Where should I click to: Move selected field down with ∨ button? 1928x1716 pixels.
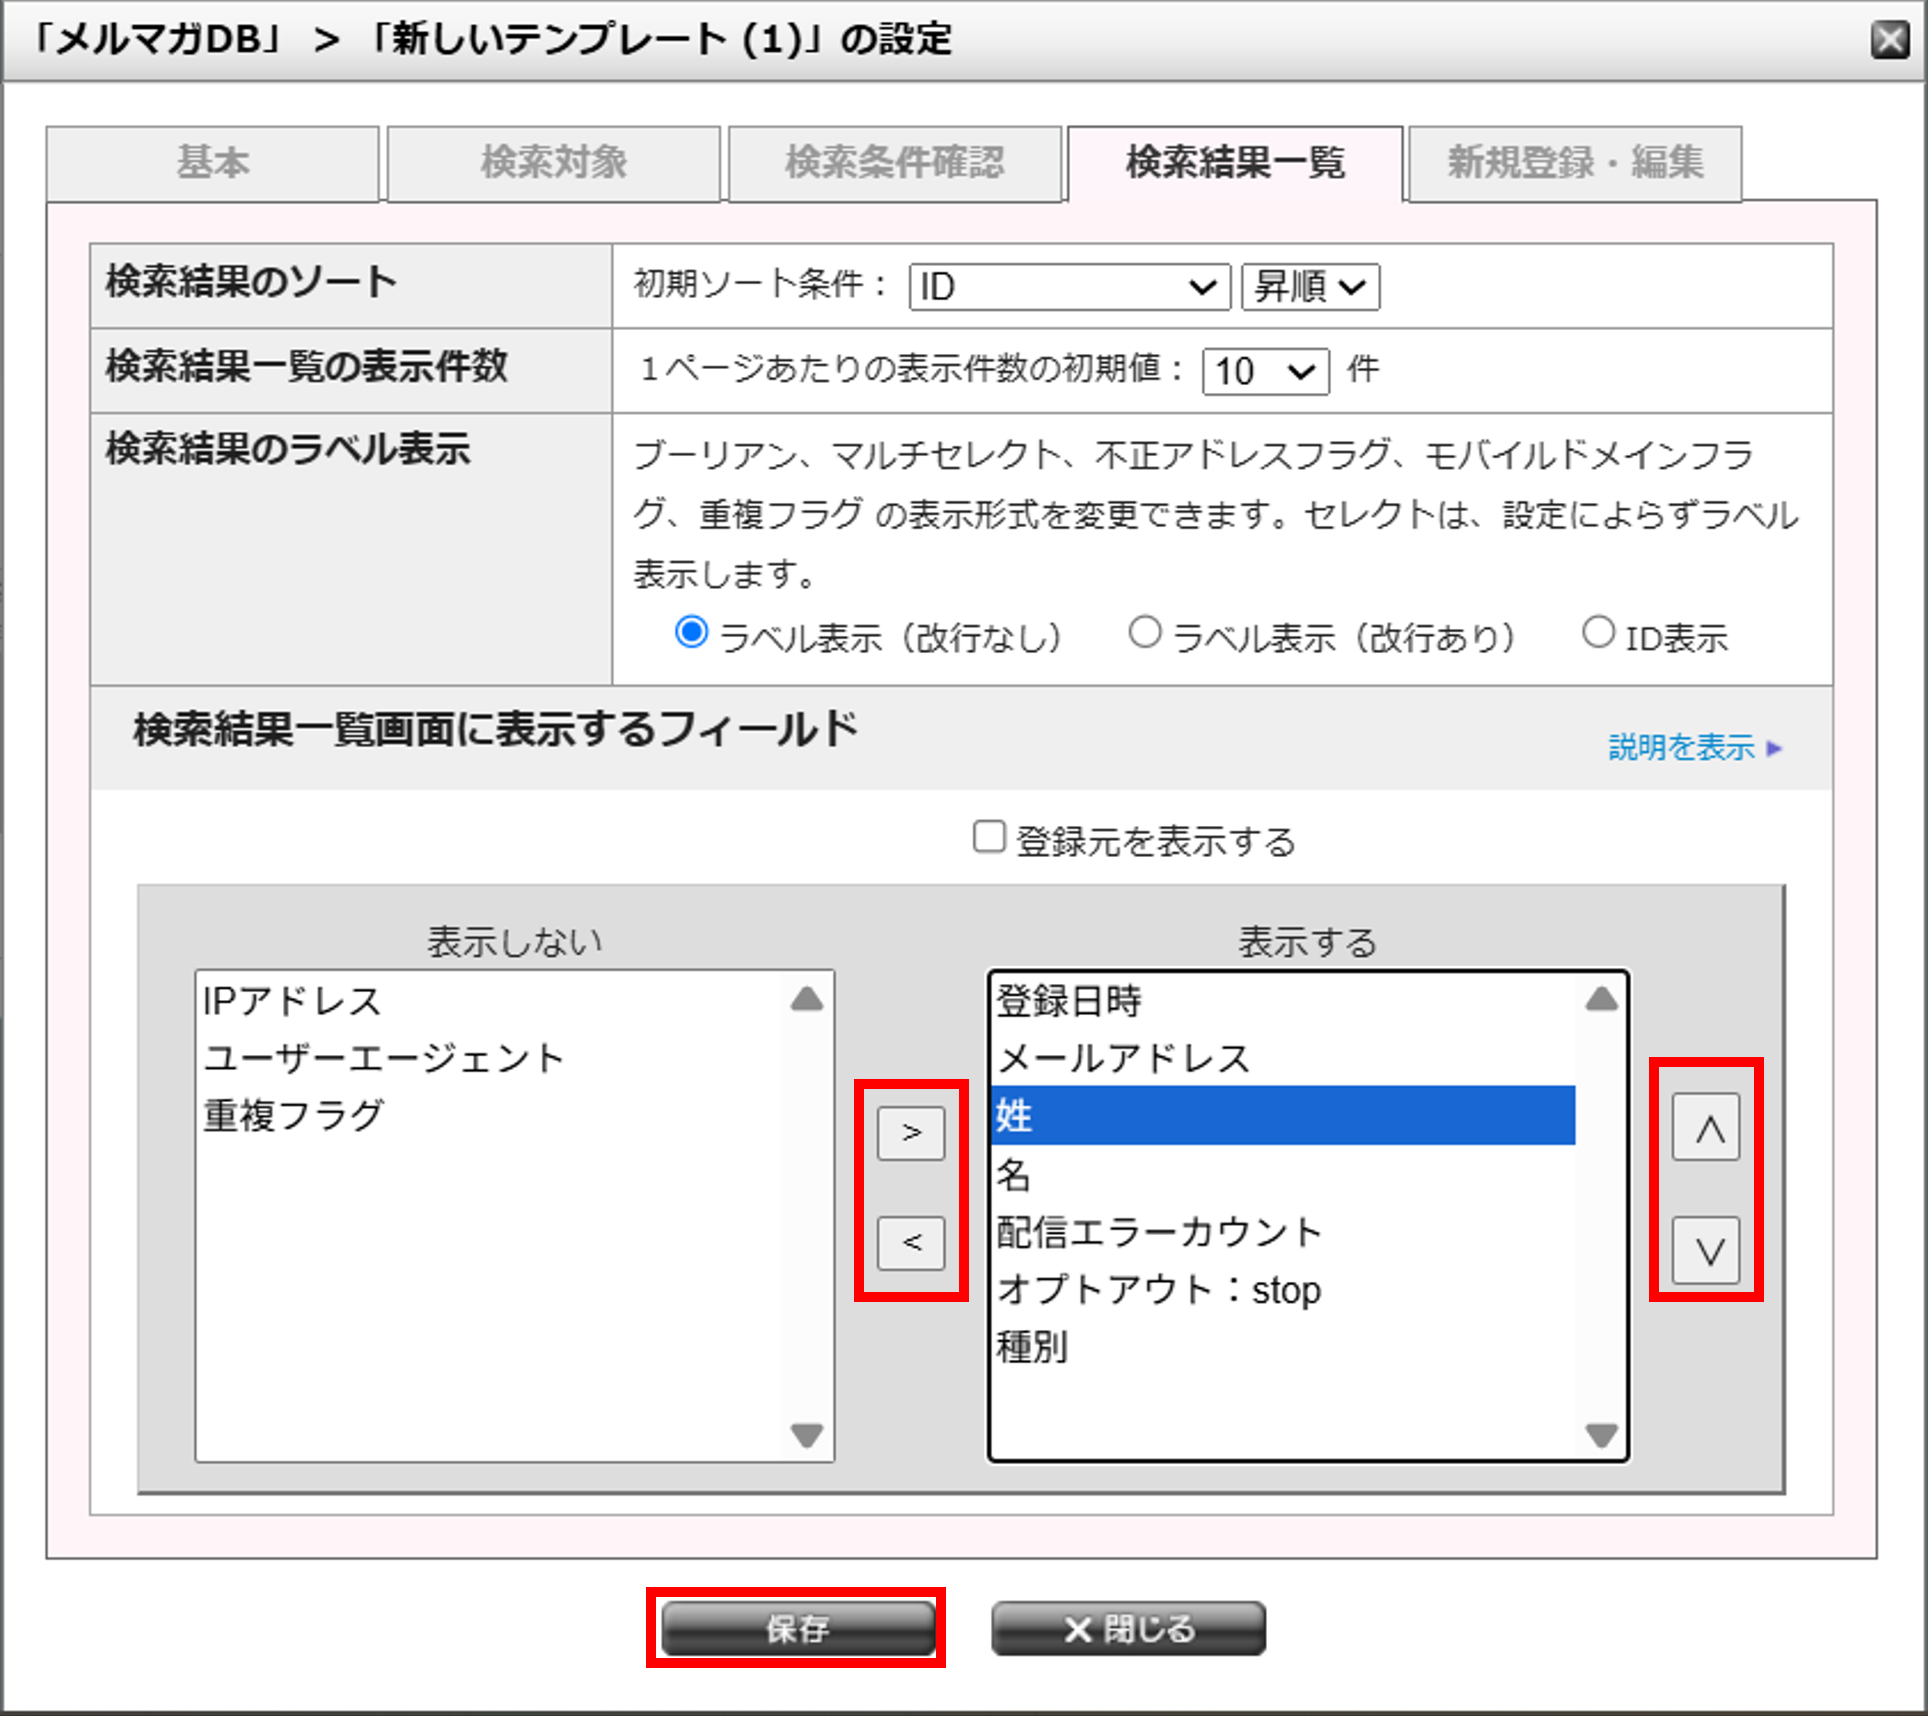tap(1706, 1250)
